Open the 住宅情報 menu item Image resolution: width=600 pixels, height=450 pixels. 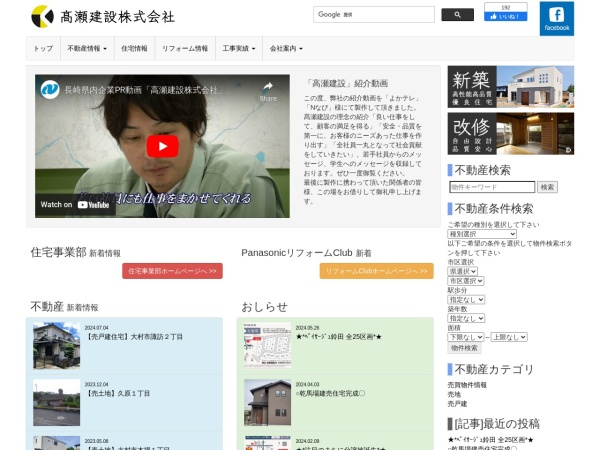134,48
